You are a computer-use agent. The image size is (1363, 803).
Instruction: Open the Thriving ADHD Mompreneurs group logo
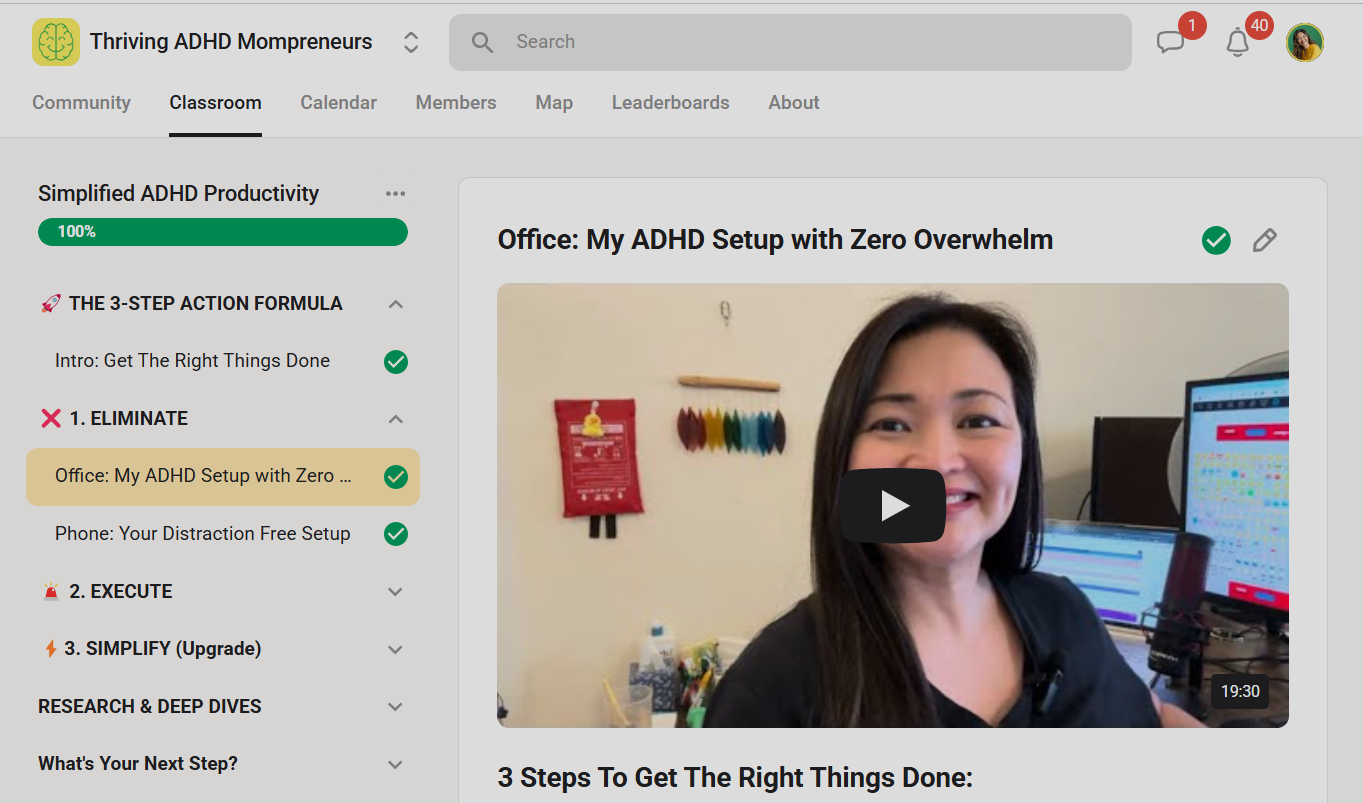55,42
